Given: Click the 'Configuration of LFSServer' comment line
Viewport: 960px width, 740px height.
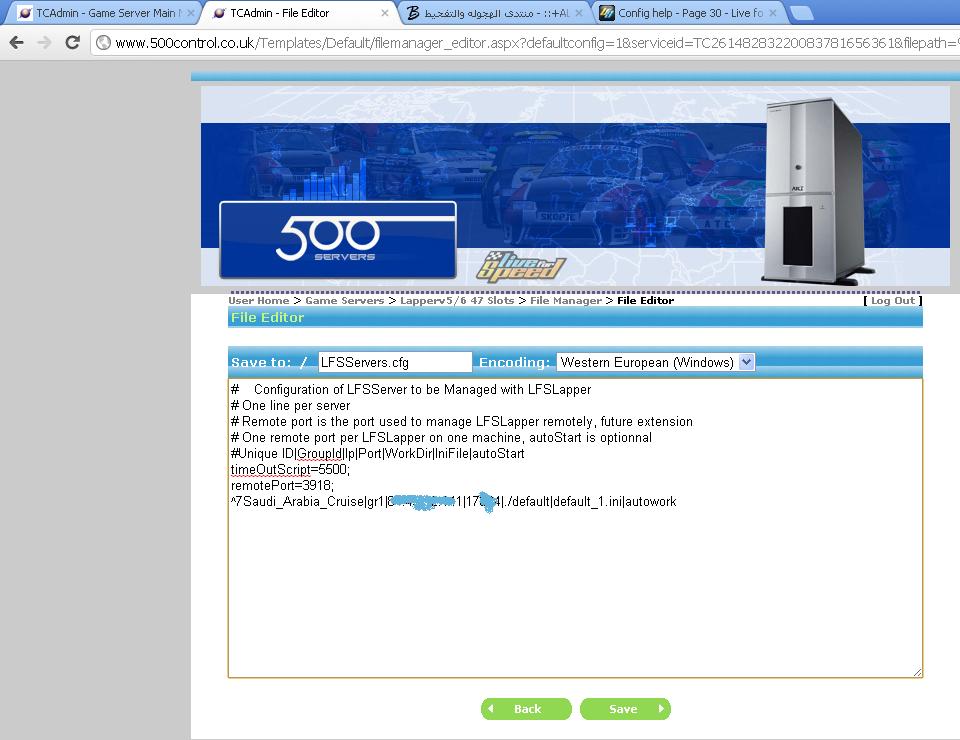Looking at the screenshot, I should [411, 389].
